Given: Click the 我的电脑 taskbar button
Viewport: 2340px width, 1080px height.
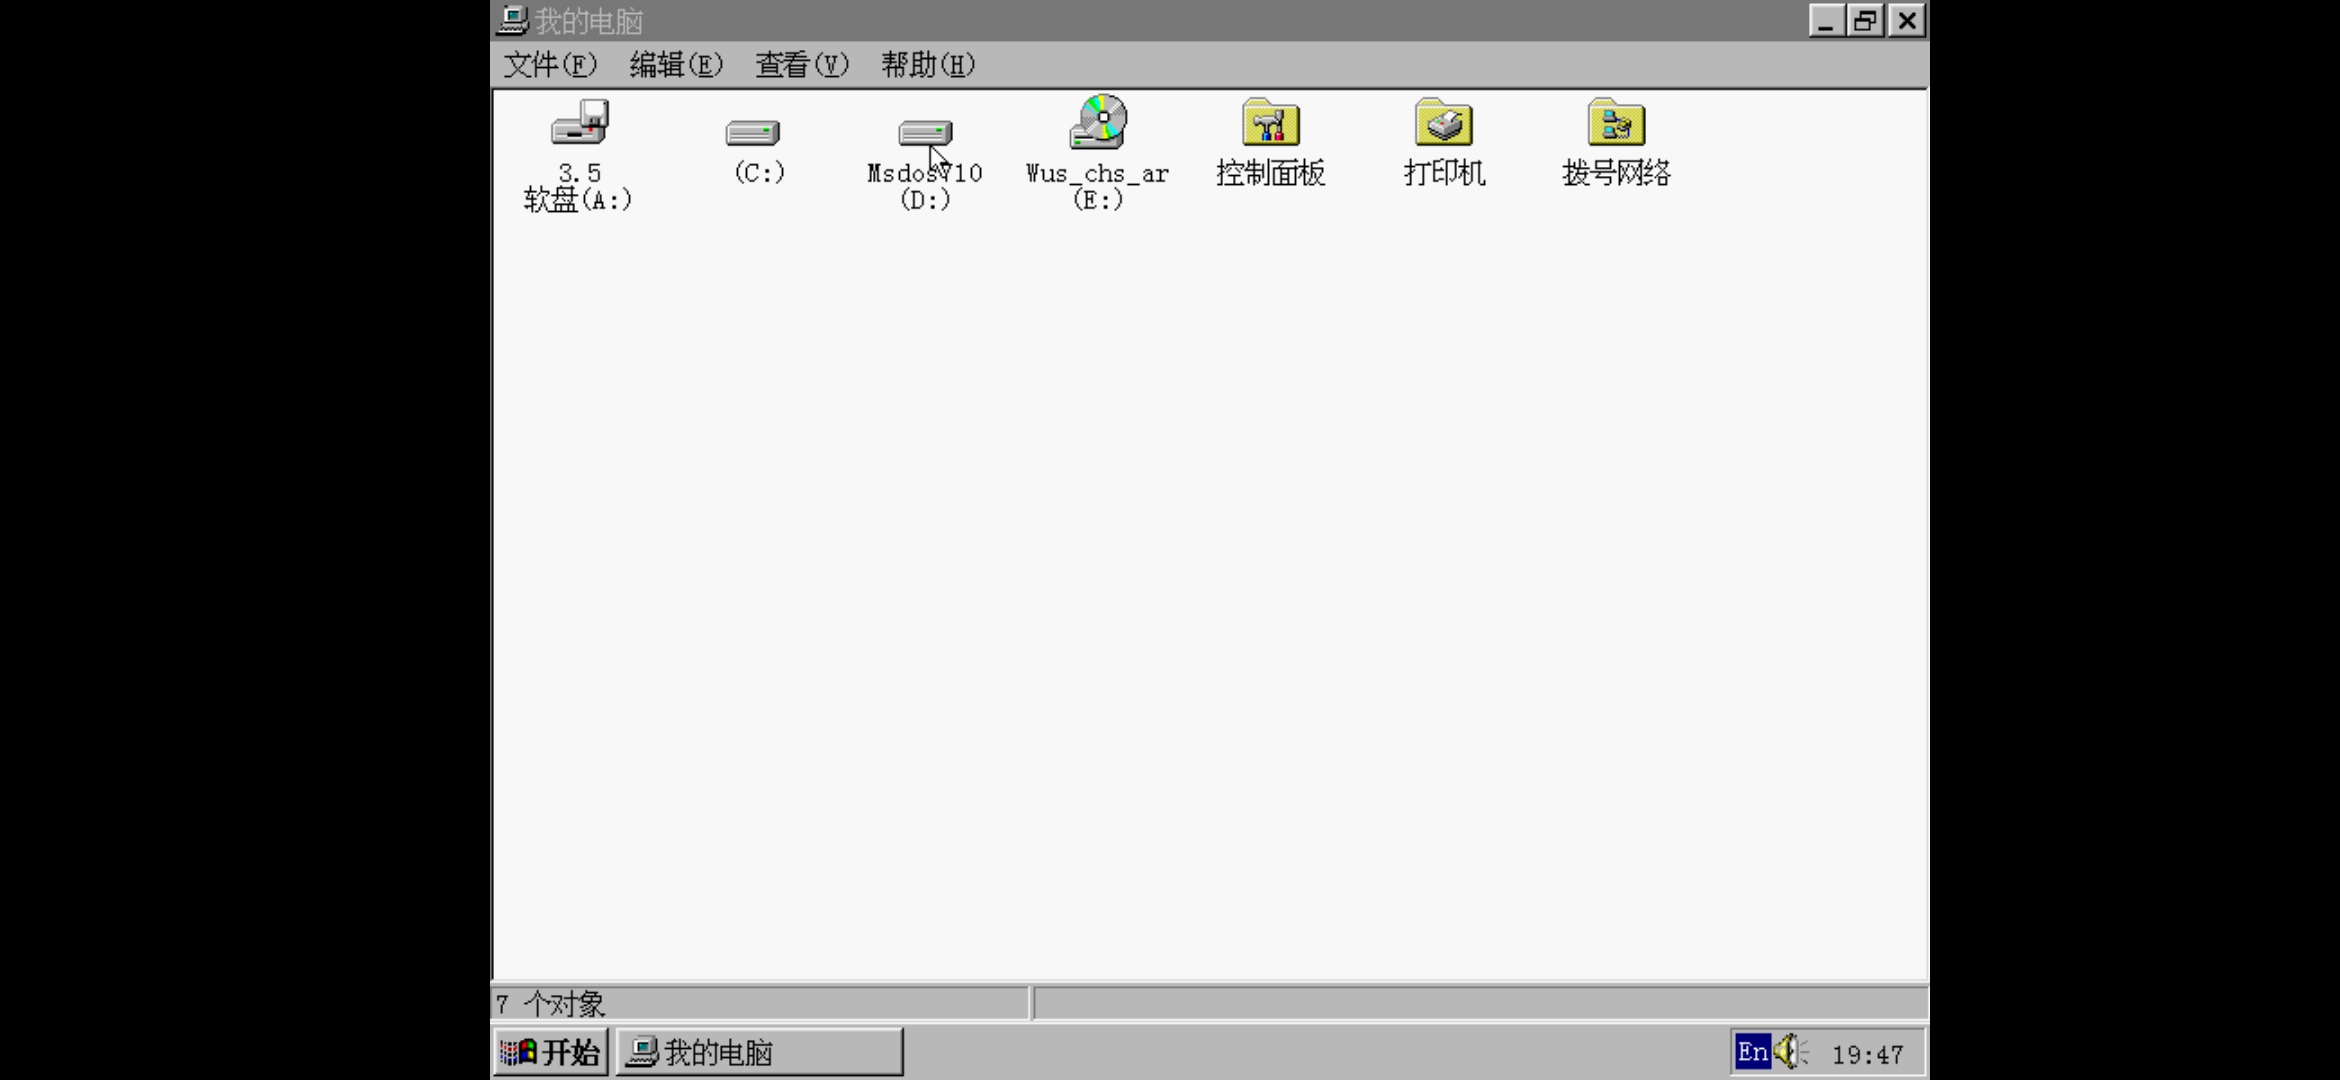Looking at the screenshot, I should (x=759, y=1052).
